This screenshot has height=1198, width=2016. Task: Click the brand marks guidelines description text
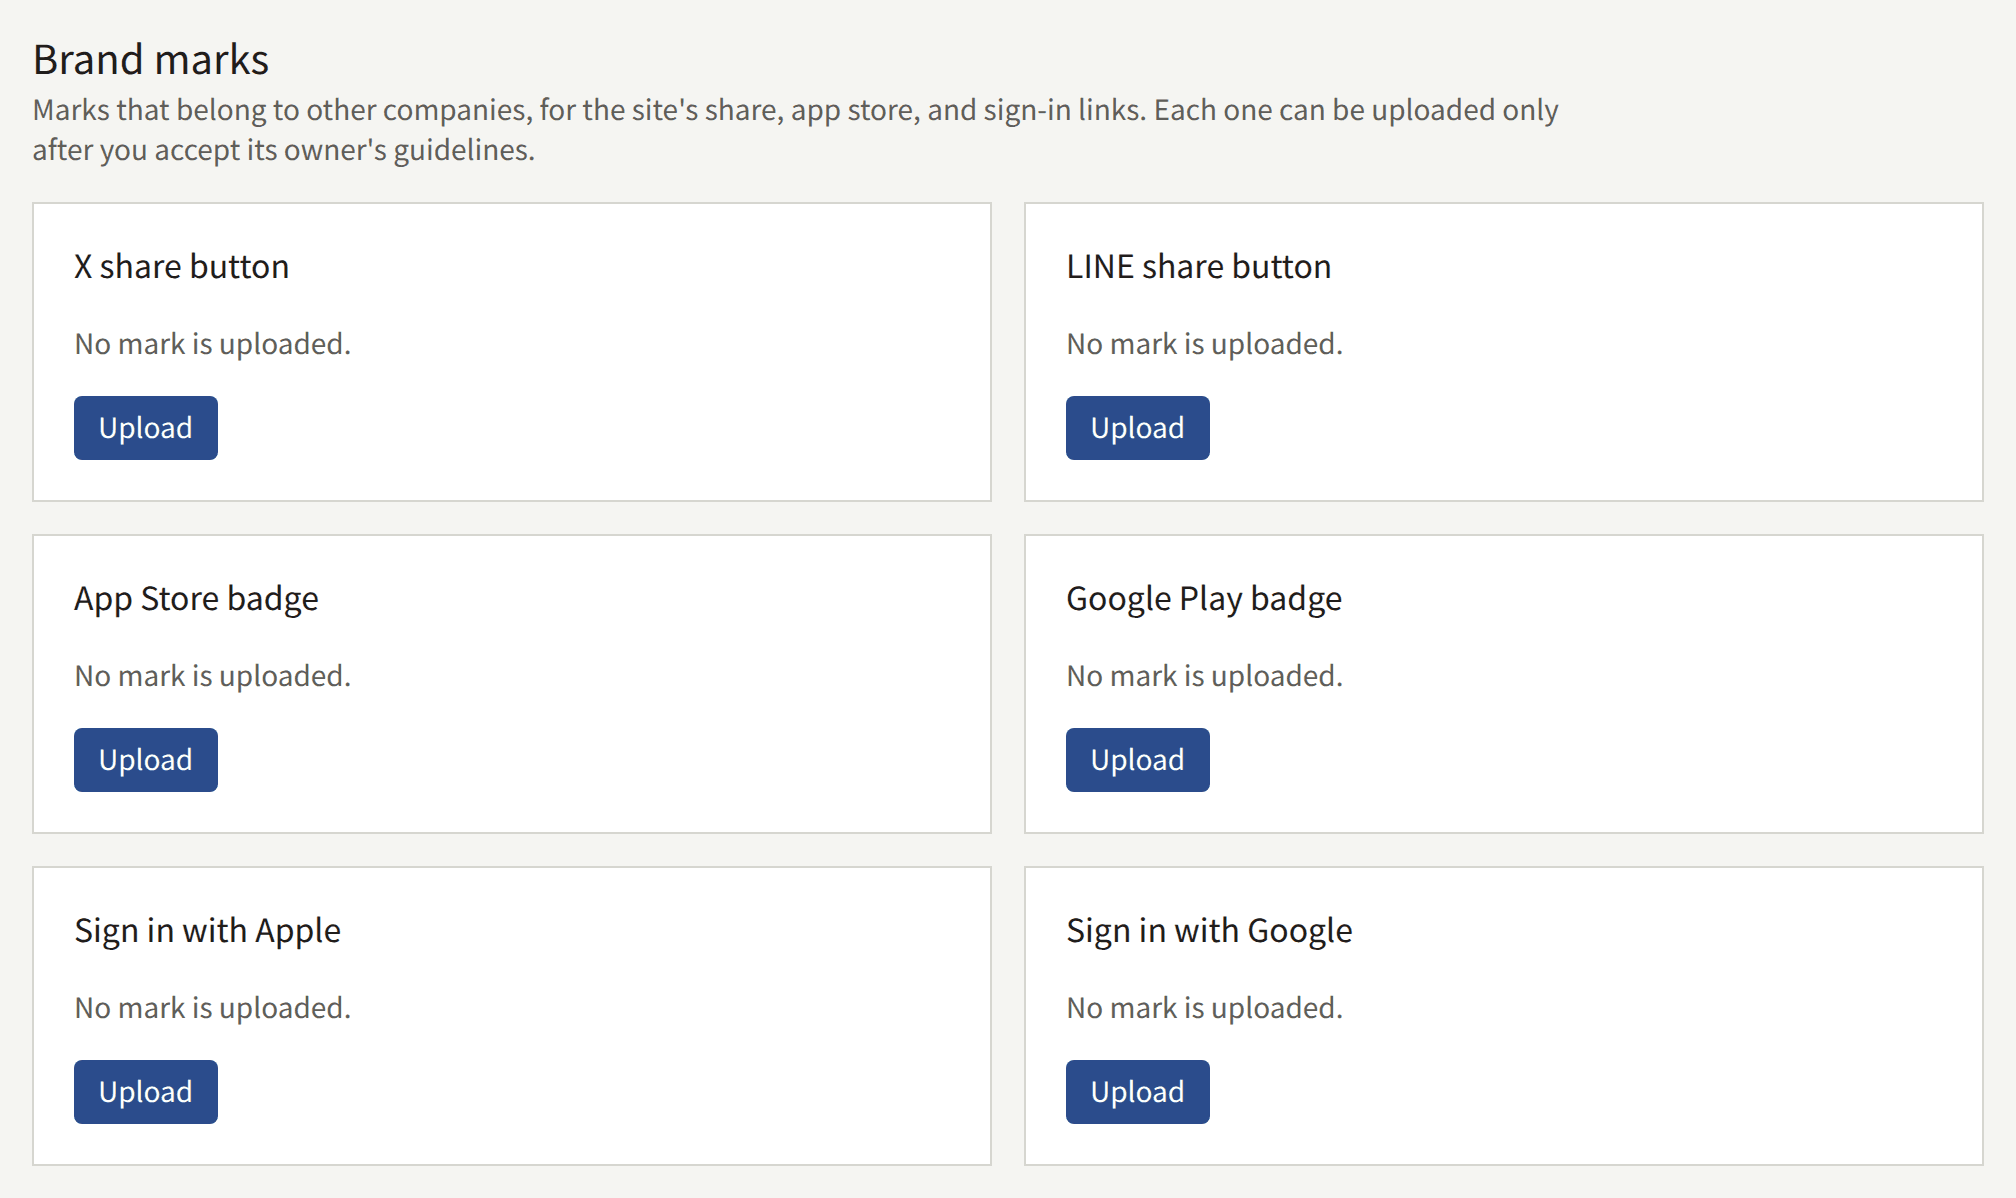pyautogui.click(x=796, y=130)
